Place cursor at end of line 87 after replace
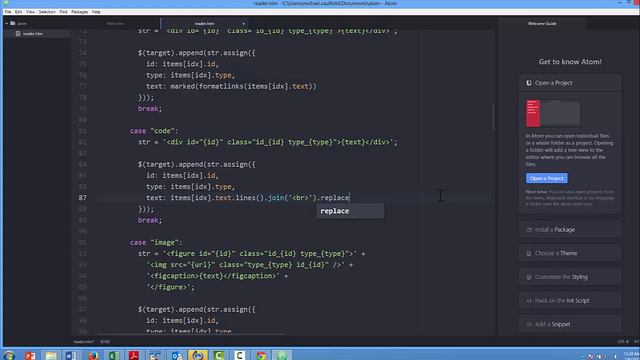The image size is (640, 360). (x=350, y=198)
